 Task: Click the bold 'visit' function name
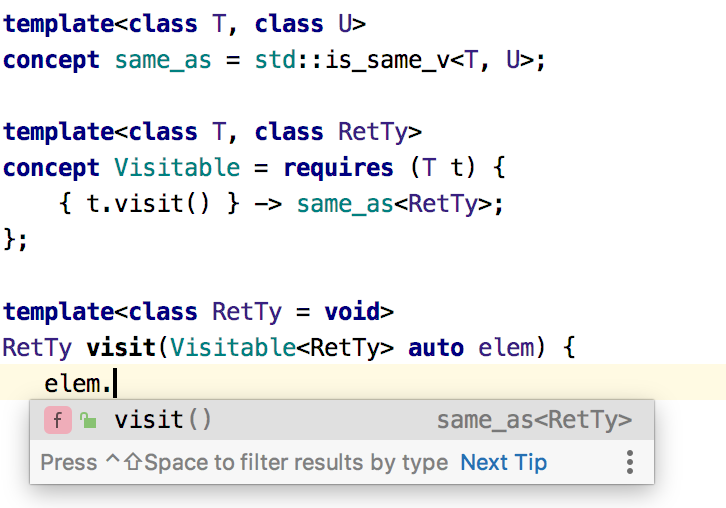[121, 347]
